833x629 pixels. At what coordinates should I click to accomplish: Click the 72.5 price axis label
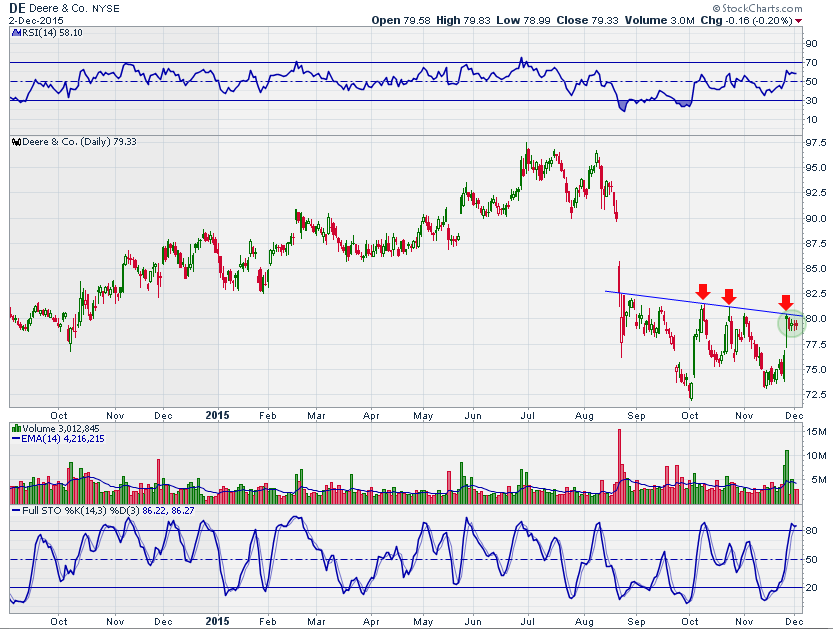[x=816, y=395]
